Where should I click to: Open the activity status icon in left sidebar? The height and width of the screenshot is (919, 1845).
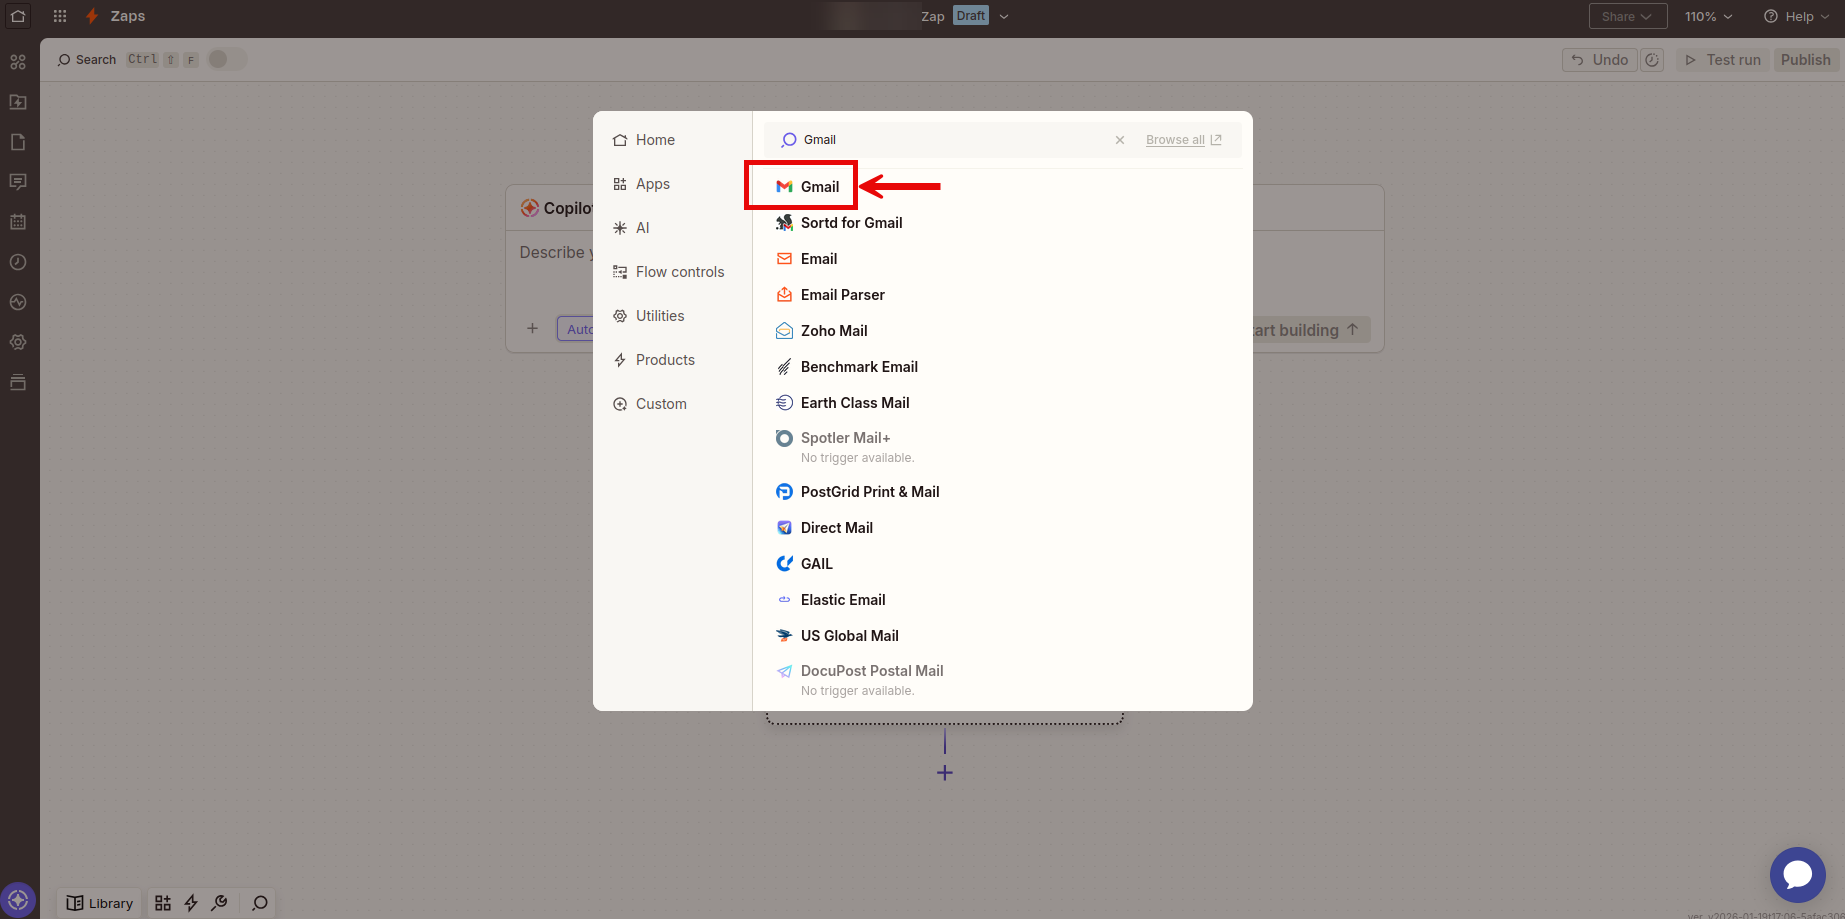(18, 302)
